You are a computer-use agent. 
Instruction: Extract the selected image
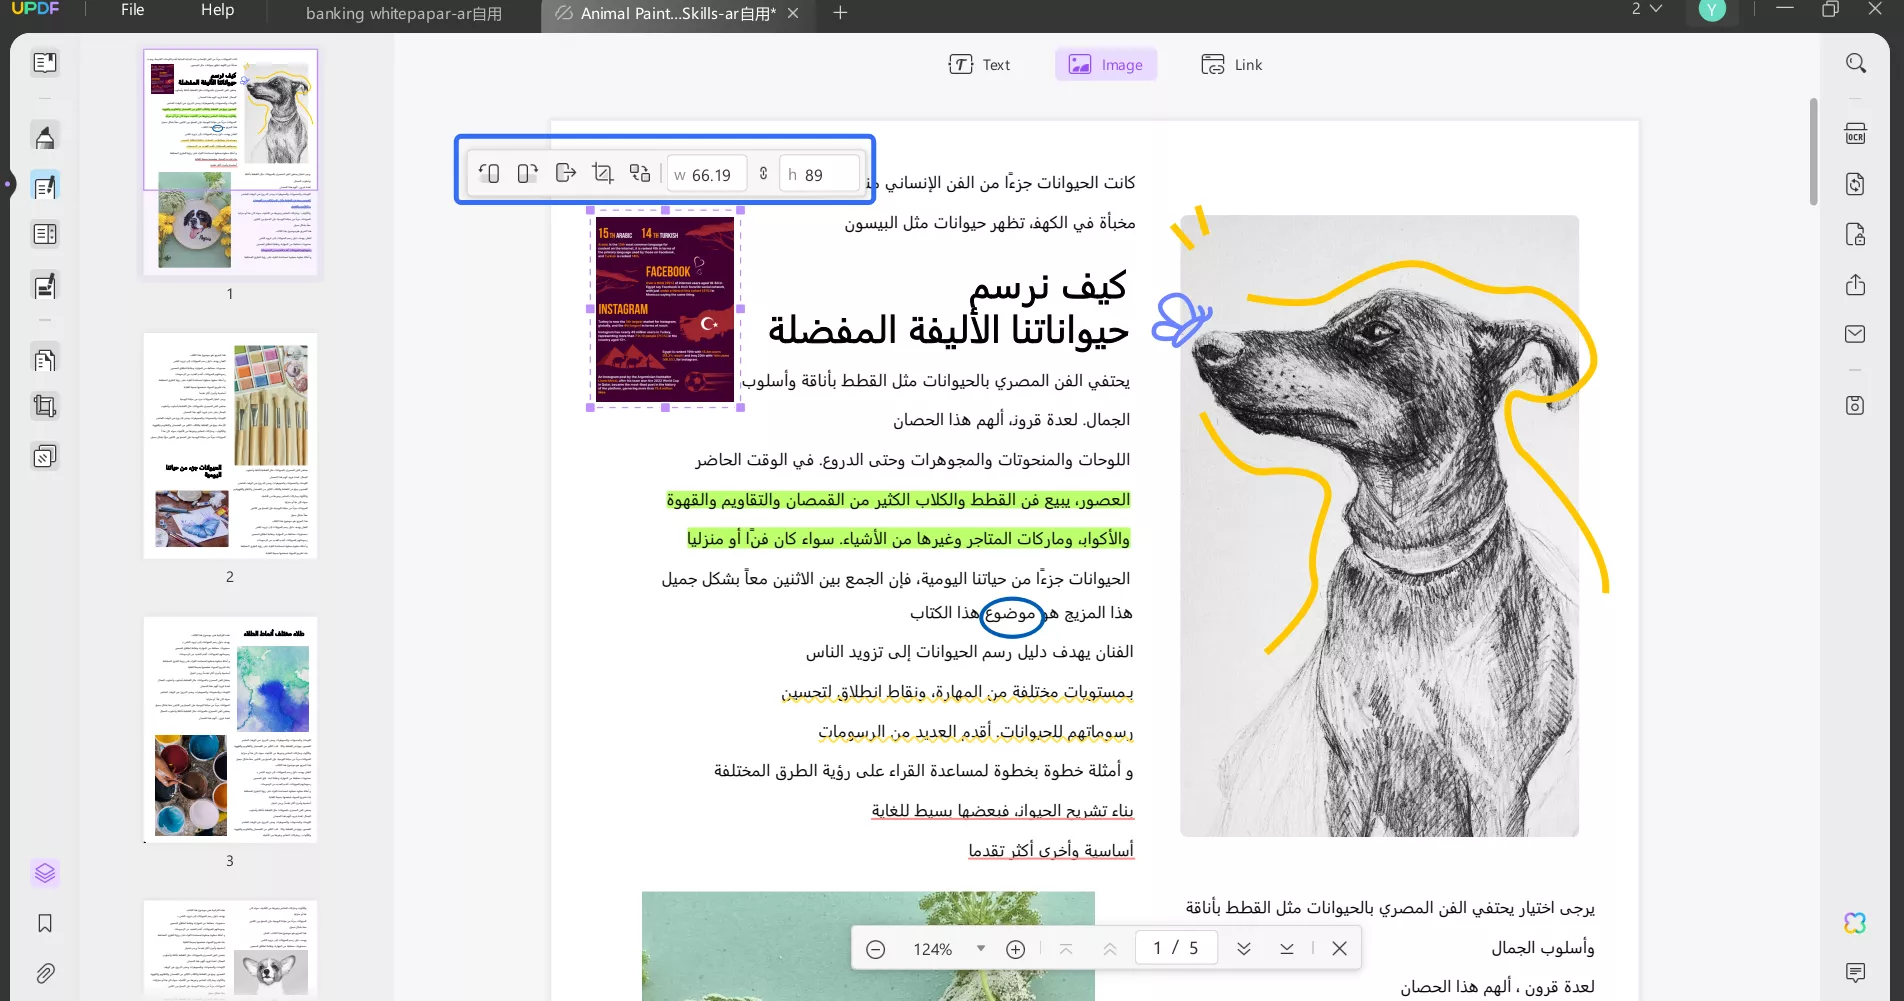tap(565, 173)
